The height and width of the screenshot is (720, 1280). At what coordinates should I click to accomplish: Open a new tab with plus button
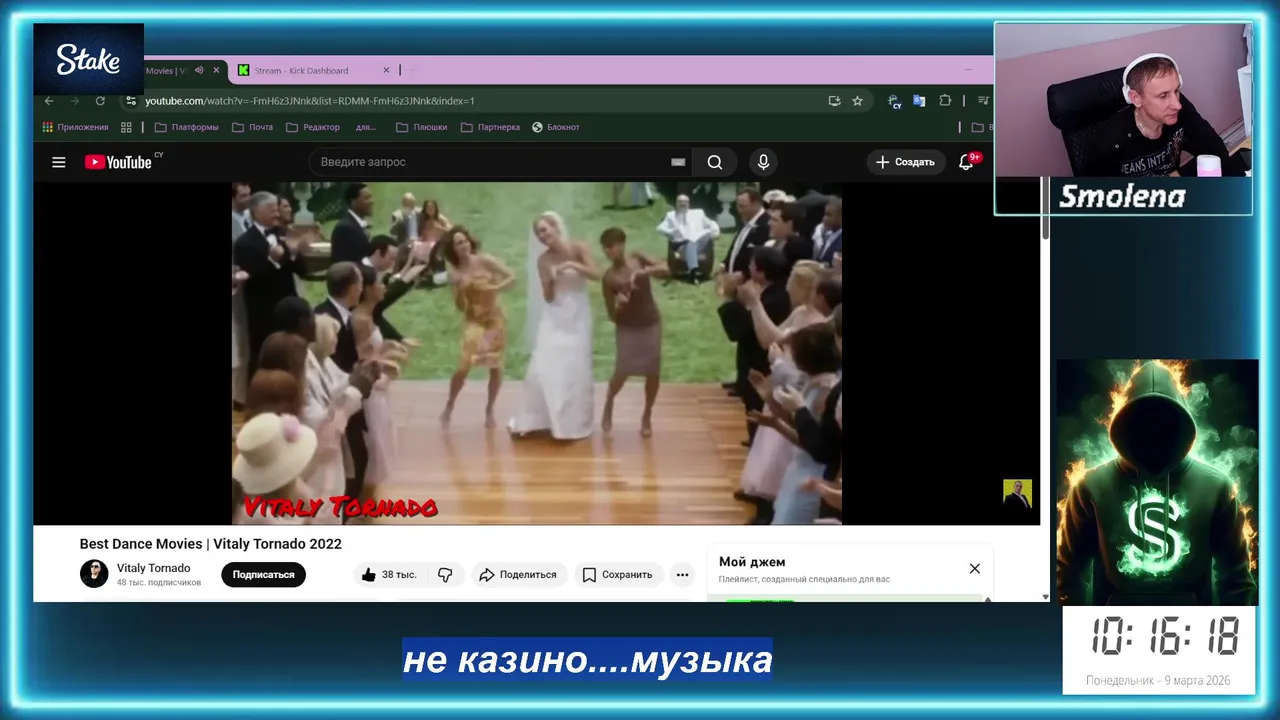pos(412,70)
